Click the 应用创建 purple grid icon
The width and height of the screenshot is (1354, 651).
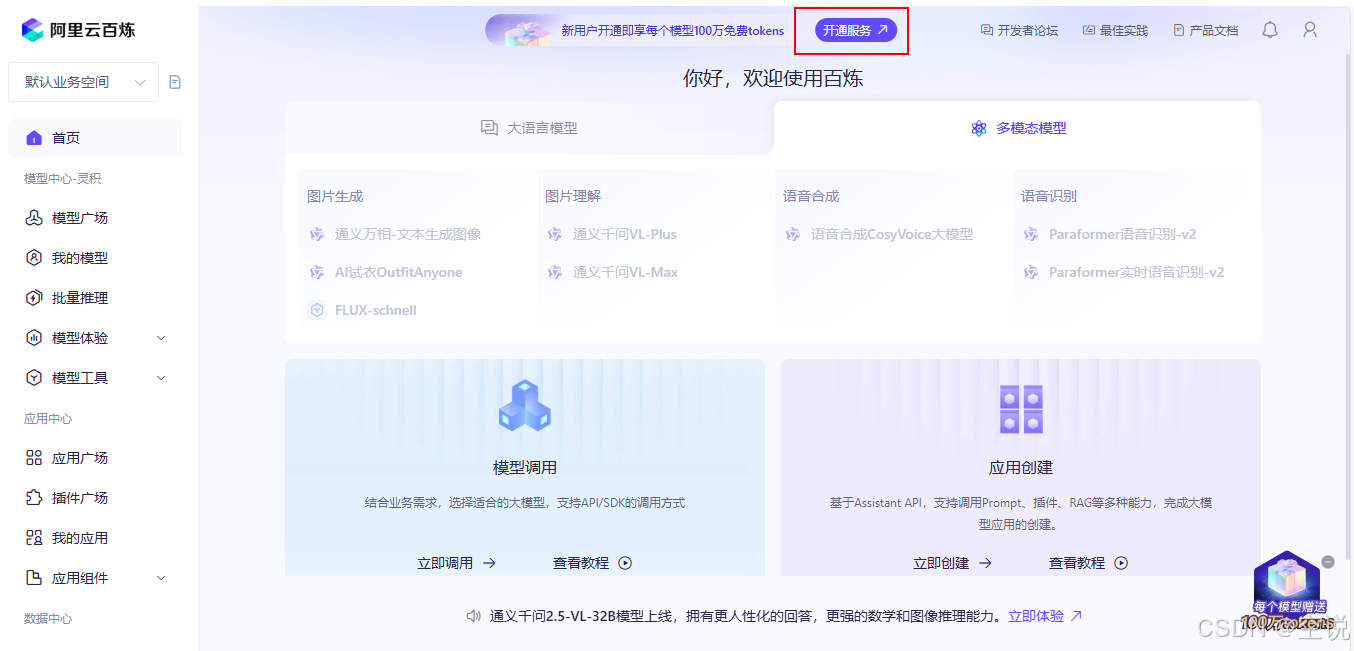point(1021,409)
